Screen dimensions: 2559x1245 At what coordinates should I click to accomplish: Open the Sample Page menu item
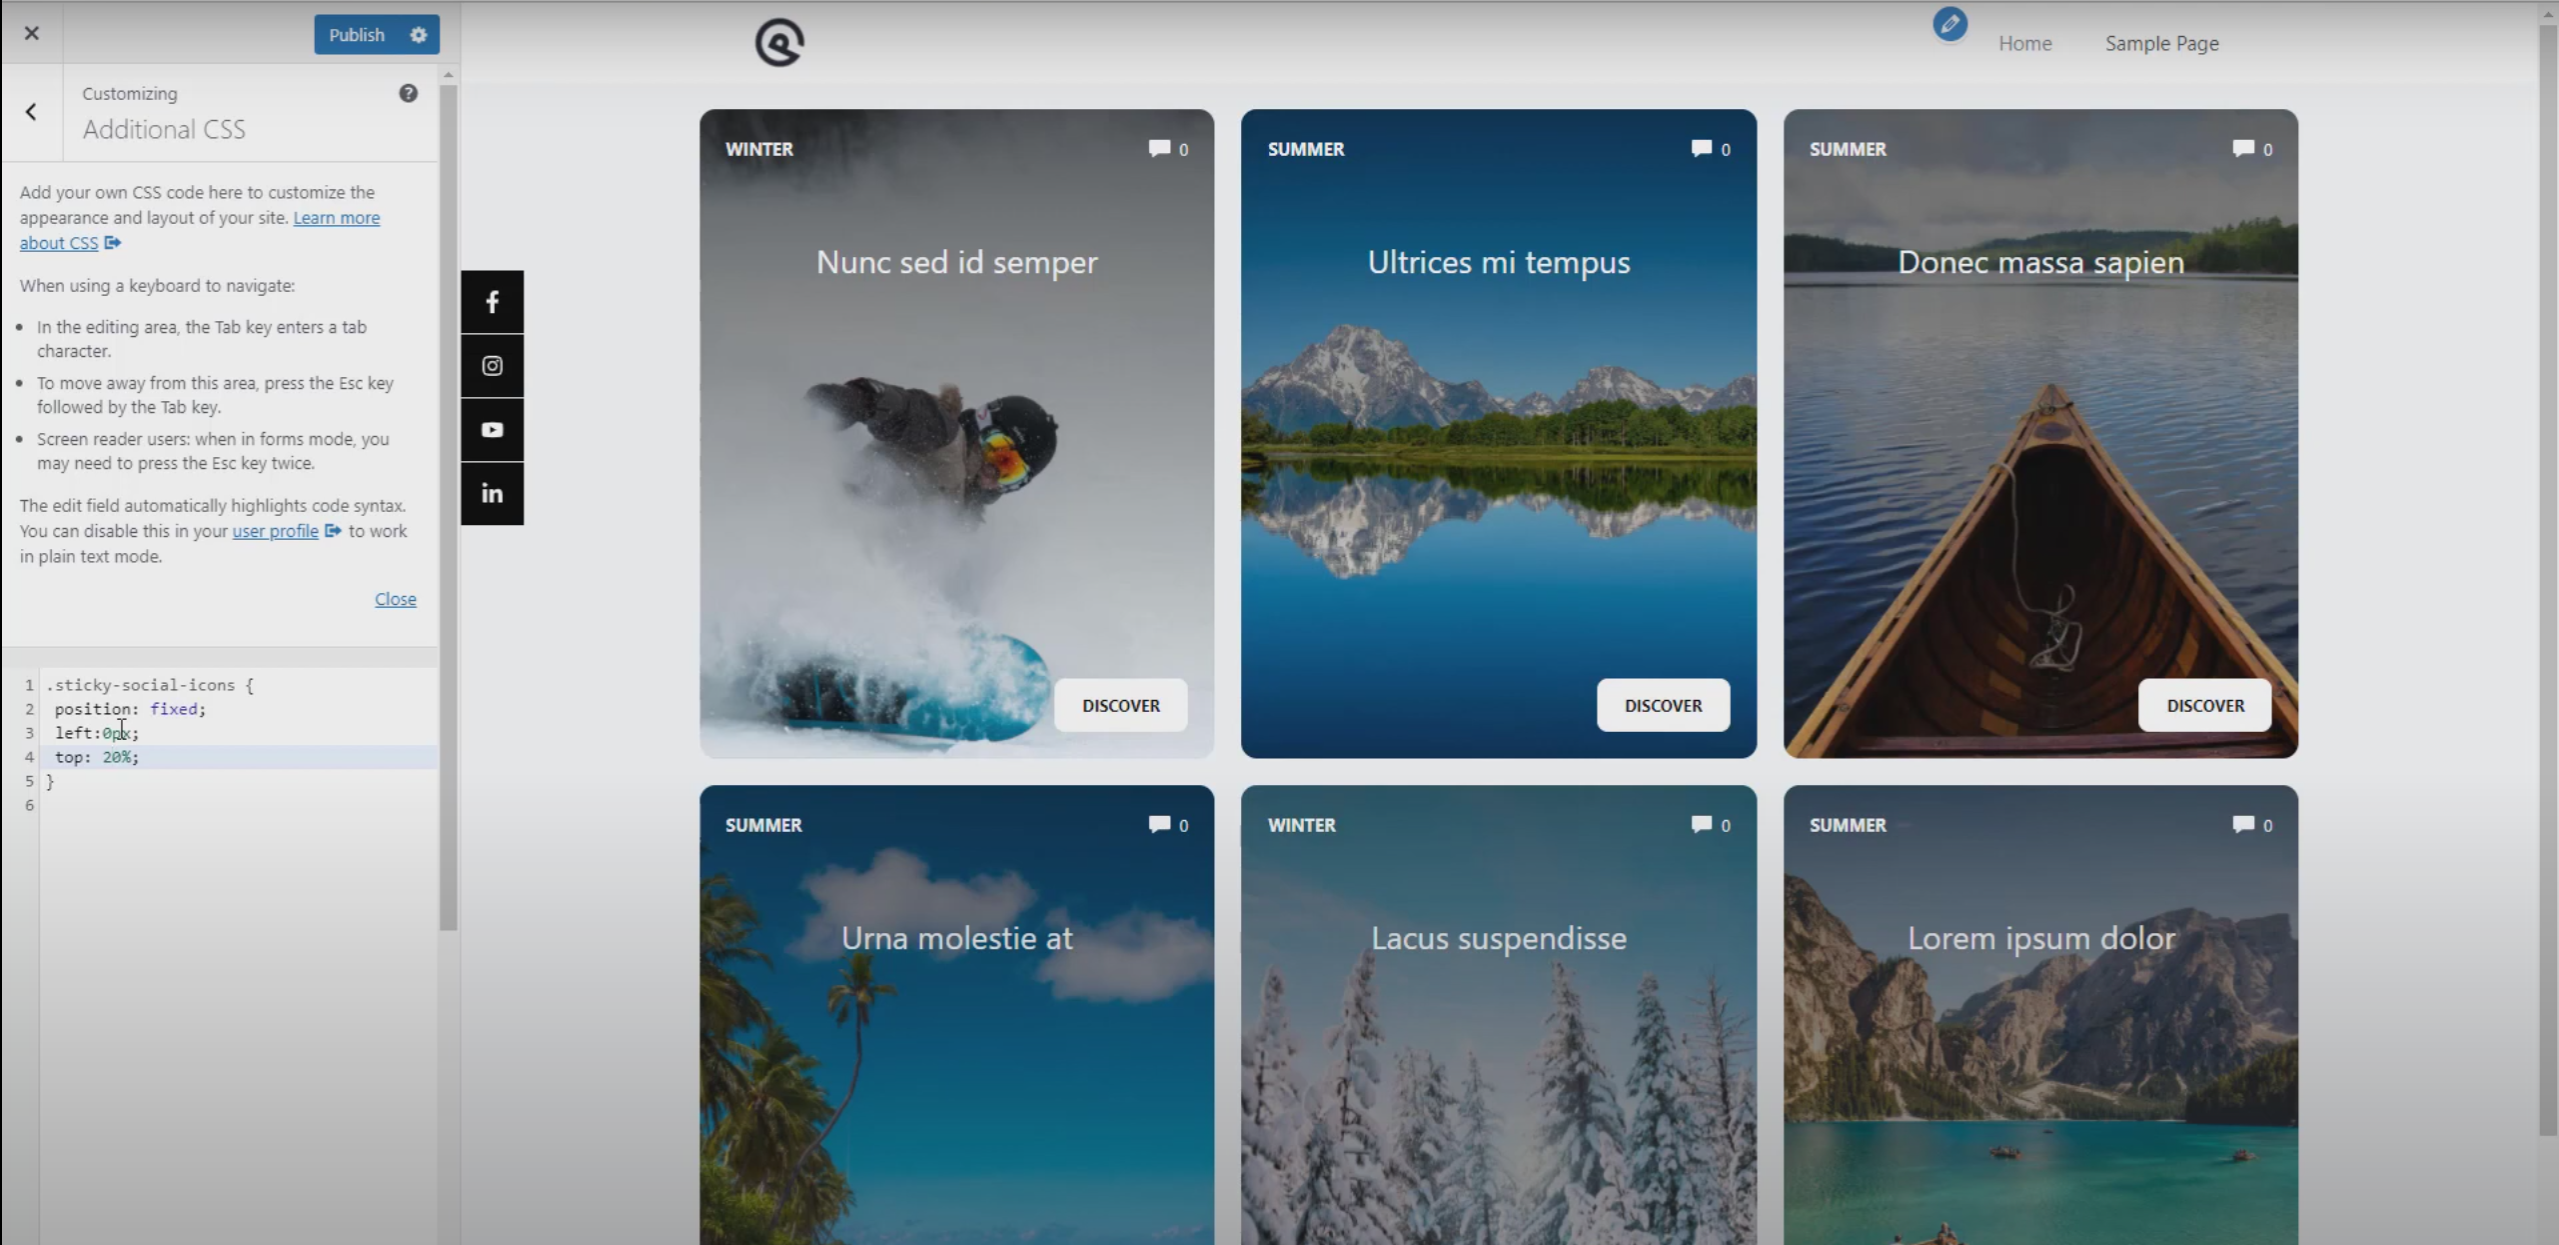[2161, 43]
